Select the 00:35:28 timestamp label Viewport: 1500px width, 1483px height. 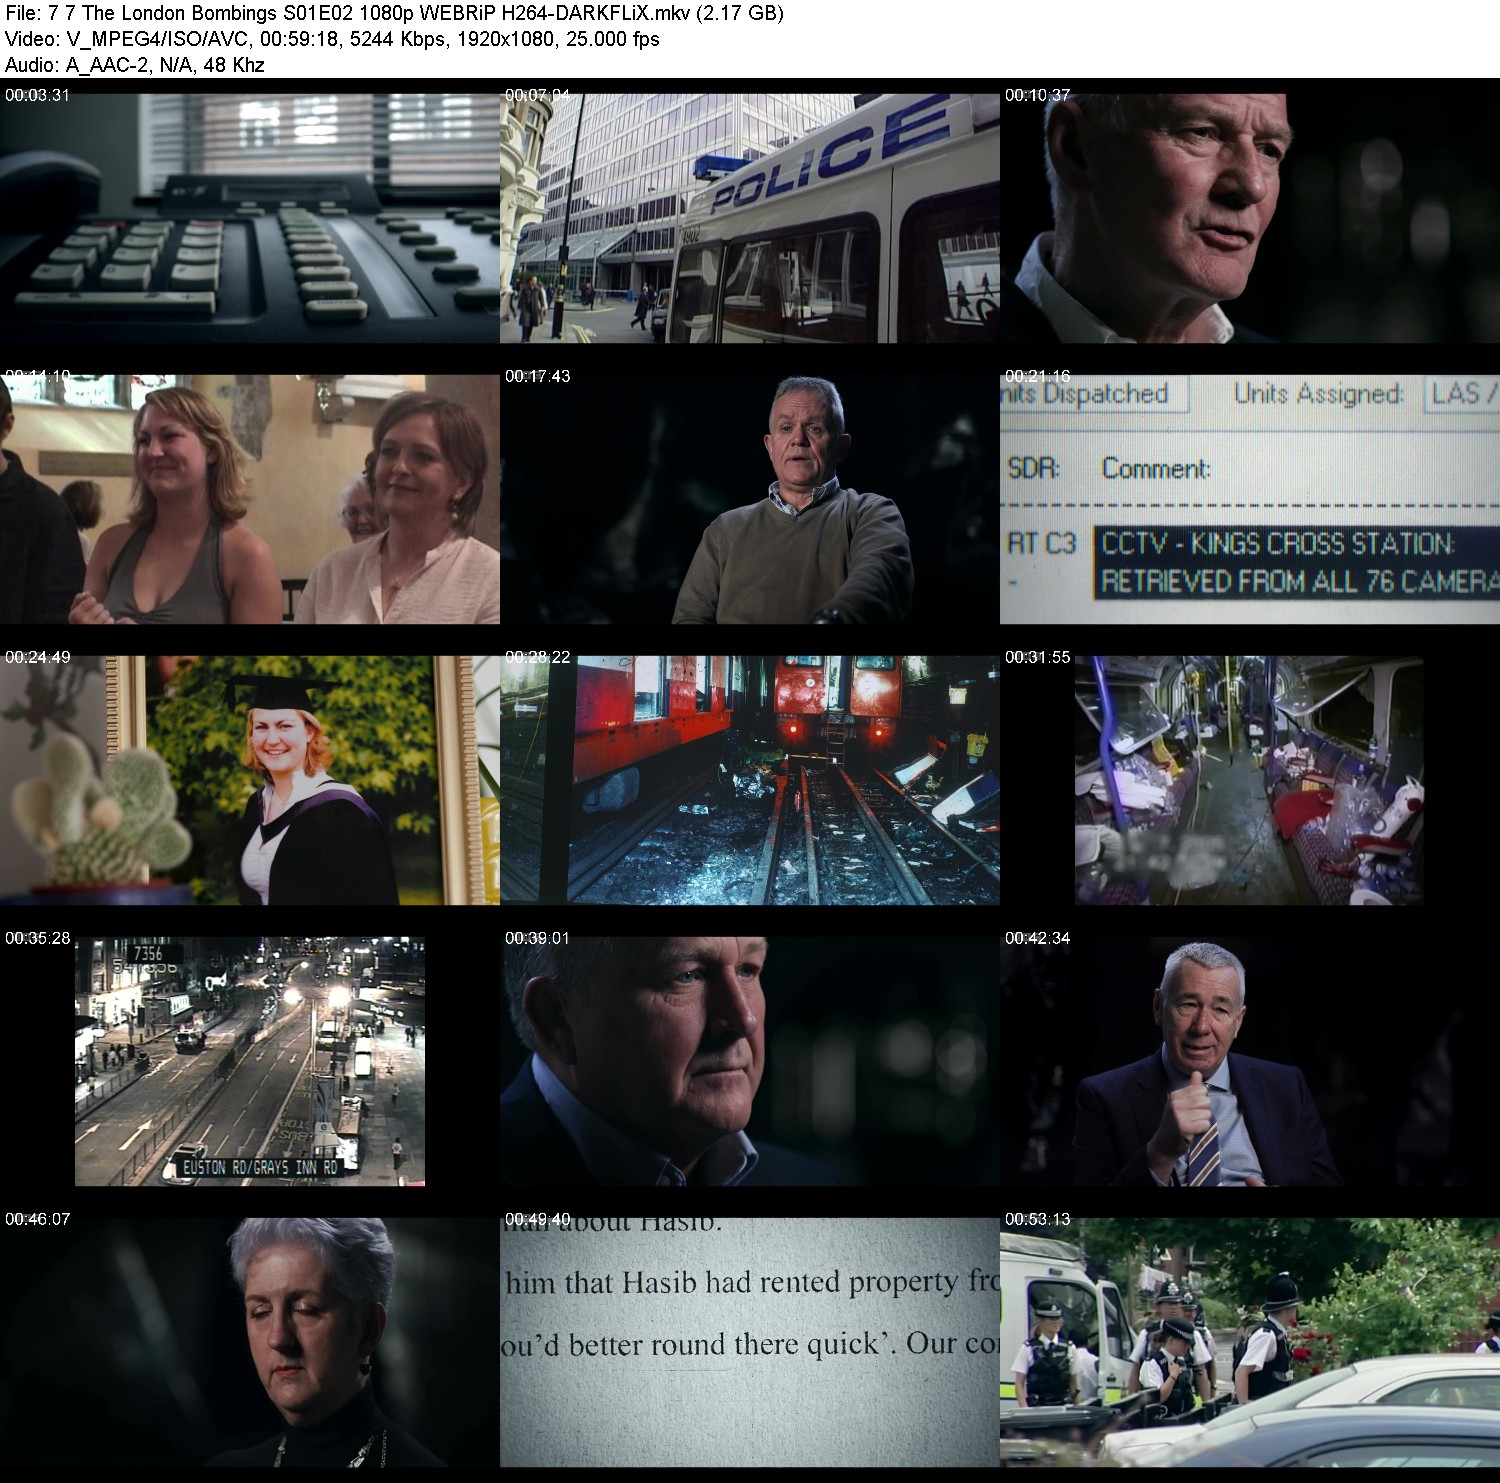[37, 938]
